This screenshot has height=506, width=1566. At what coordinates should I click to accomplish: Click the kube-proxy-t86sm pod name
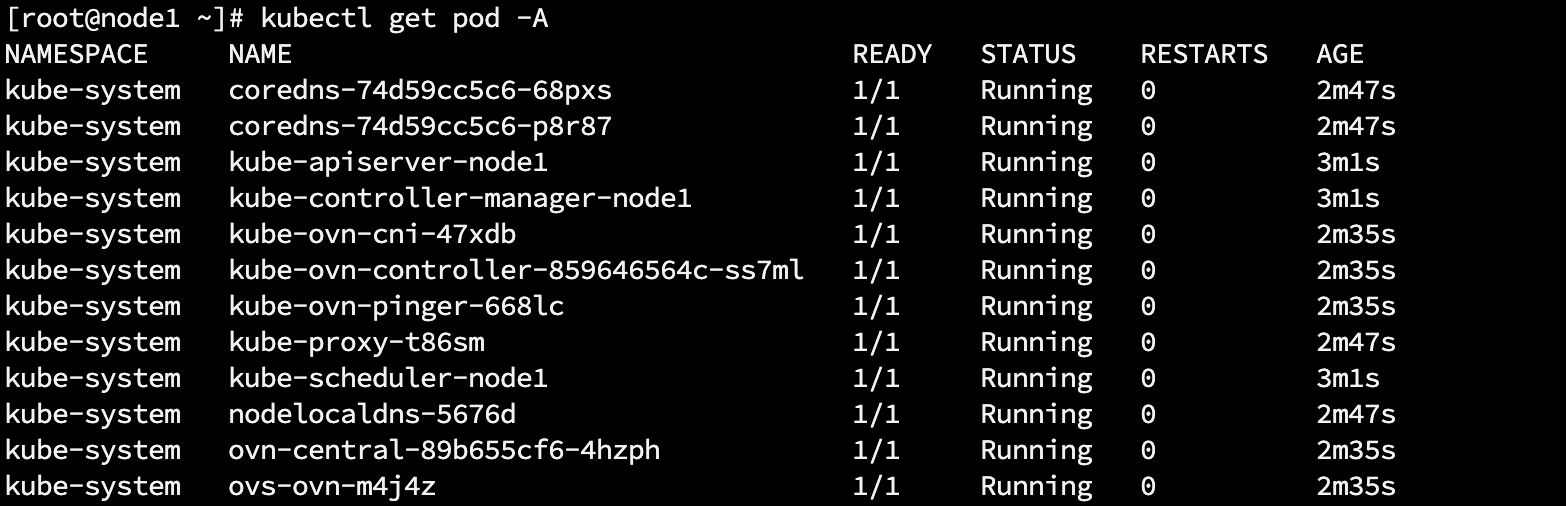356,342
